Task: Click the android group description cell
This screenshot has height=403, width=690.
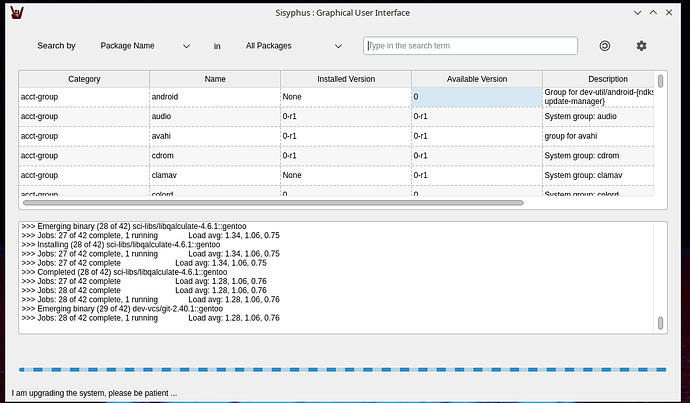Action: (x=598, y=97)
